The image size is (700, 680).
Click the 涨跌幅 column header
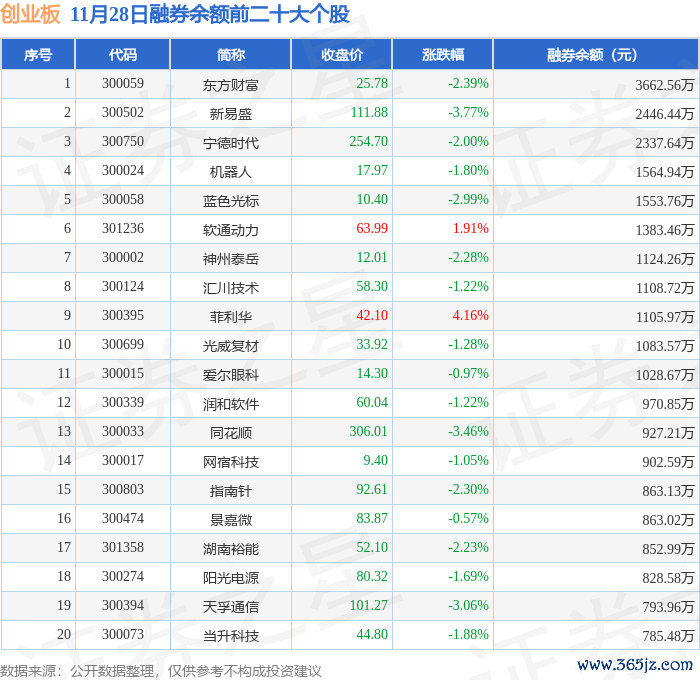[x=443, y=54]
